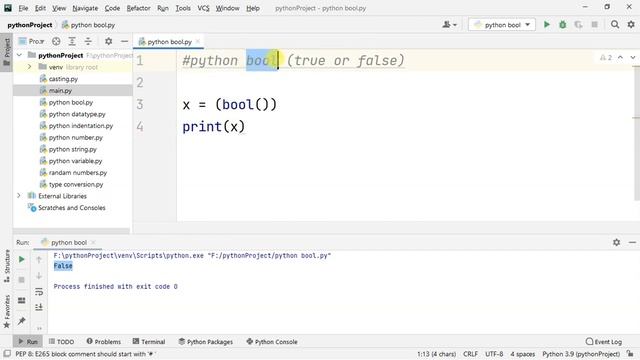This screenshot has height=360, width=640.
Task: Change CRLF line separator in status bar
Action: pyautogui.click(x=470, y=354)
